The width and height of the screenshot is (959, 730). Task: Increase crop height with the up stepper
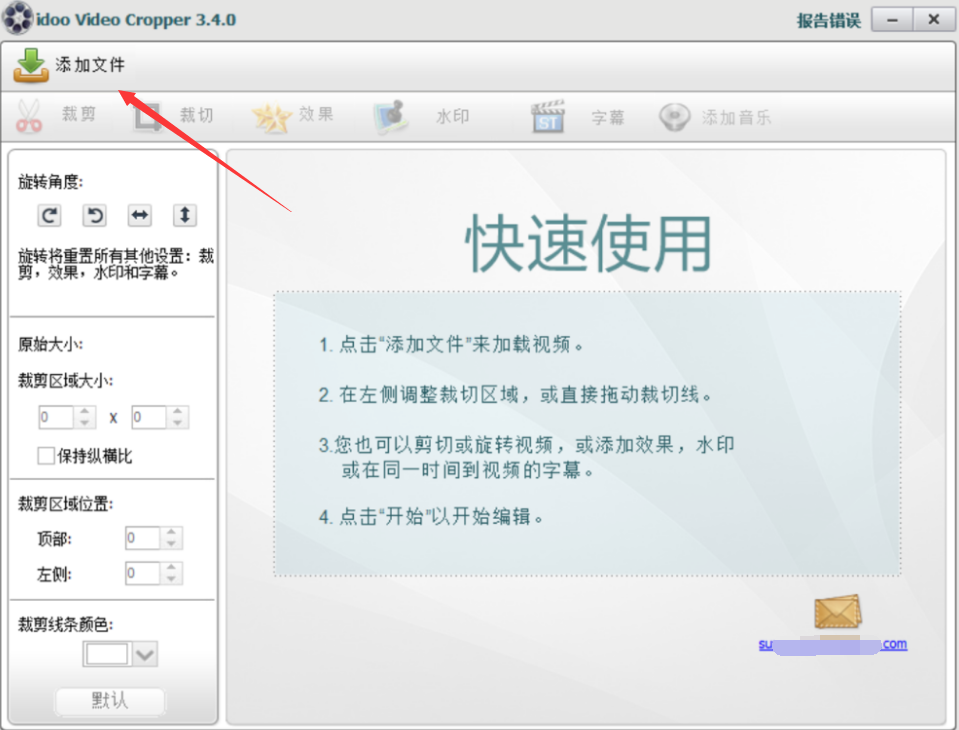click(x=177, y=411)
